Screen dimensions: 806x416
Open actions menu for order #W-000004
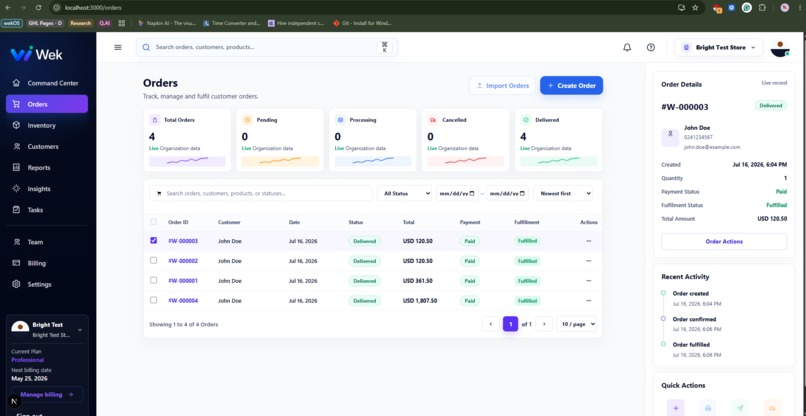[589, 300]
